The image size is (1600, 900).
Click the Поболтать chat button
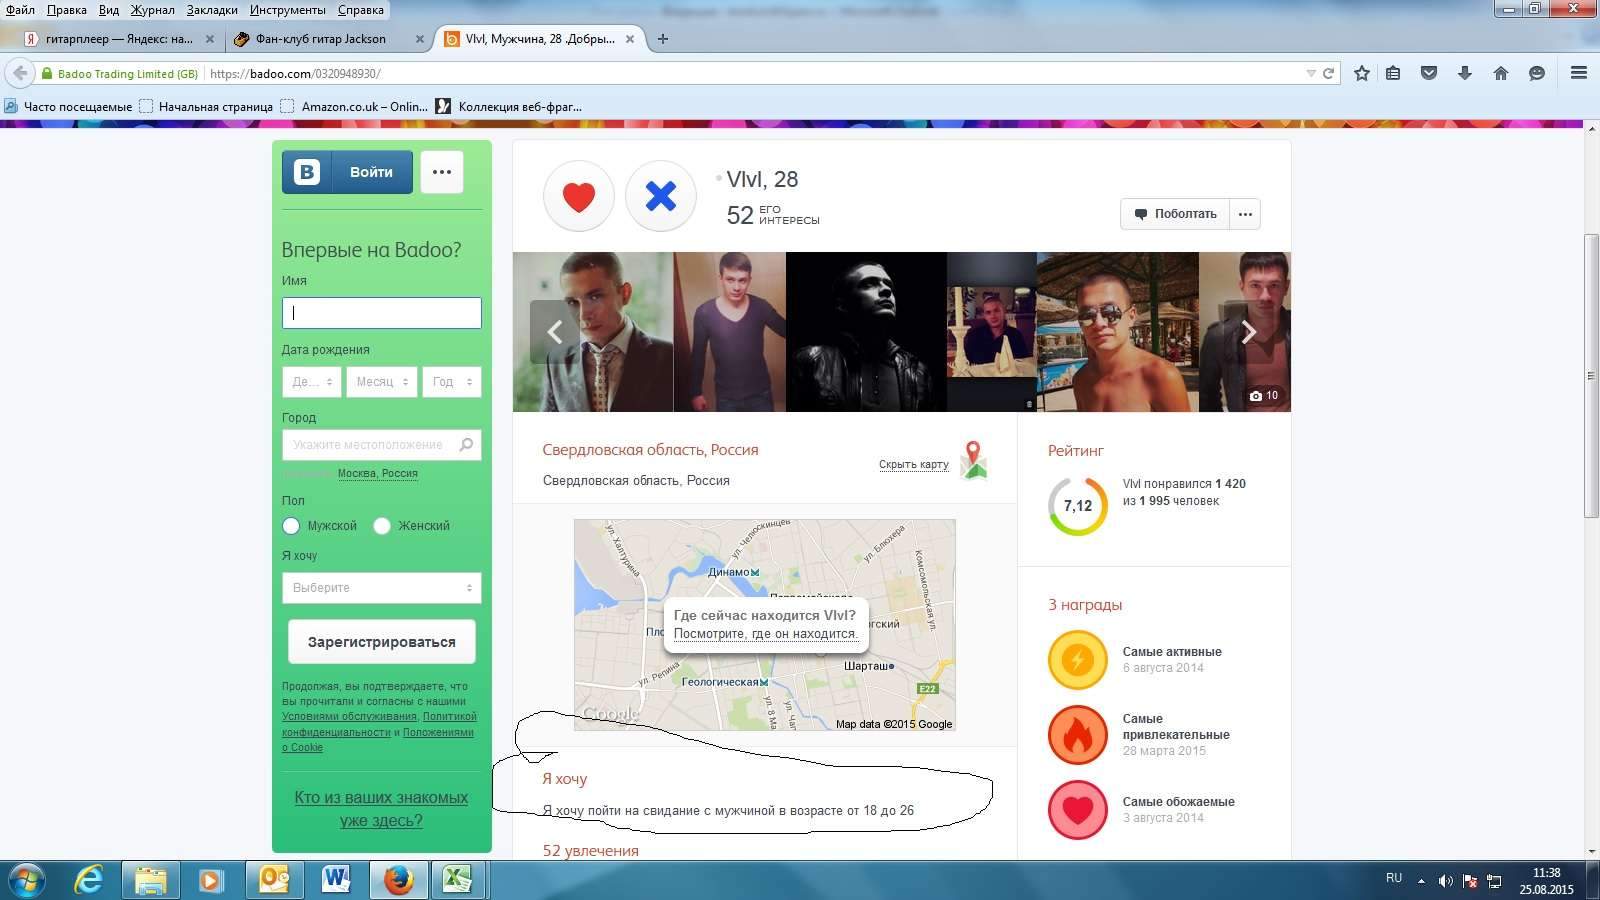click(x=1175, y=214)
